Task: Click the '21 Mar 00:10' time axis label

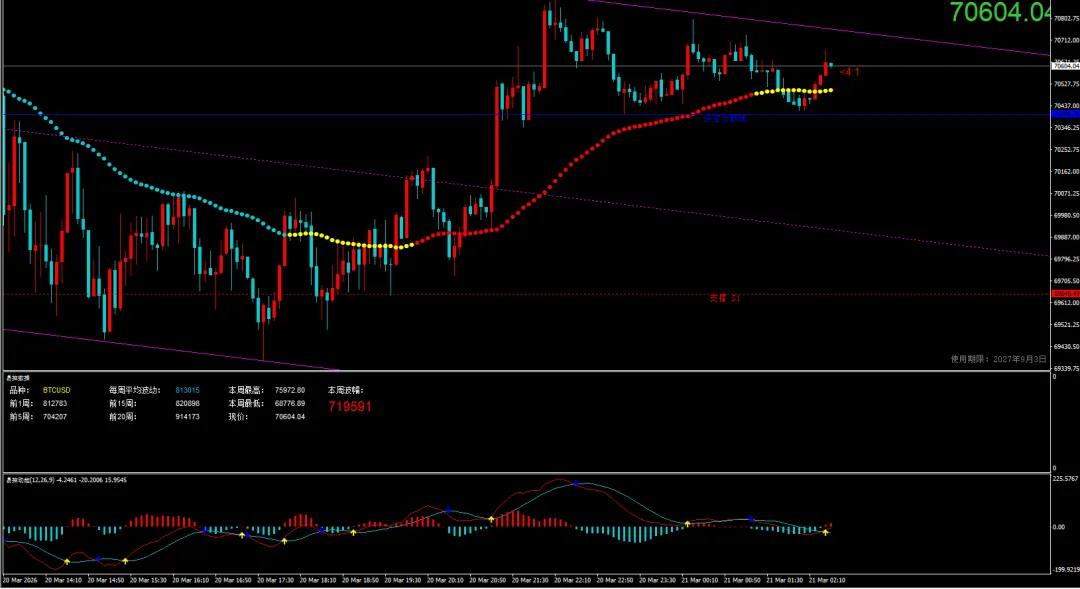Action: (x=700, y=581)
